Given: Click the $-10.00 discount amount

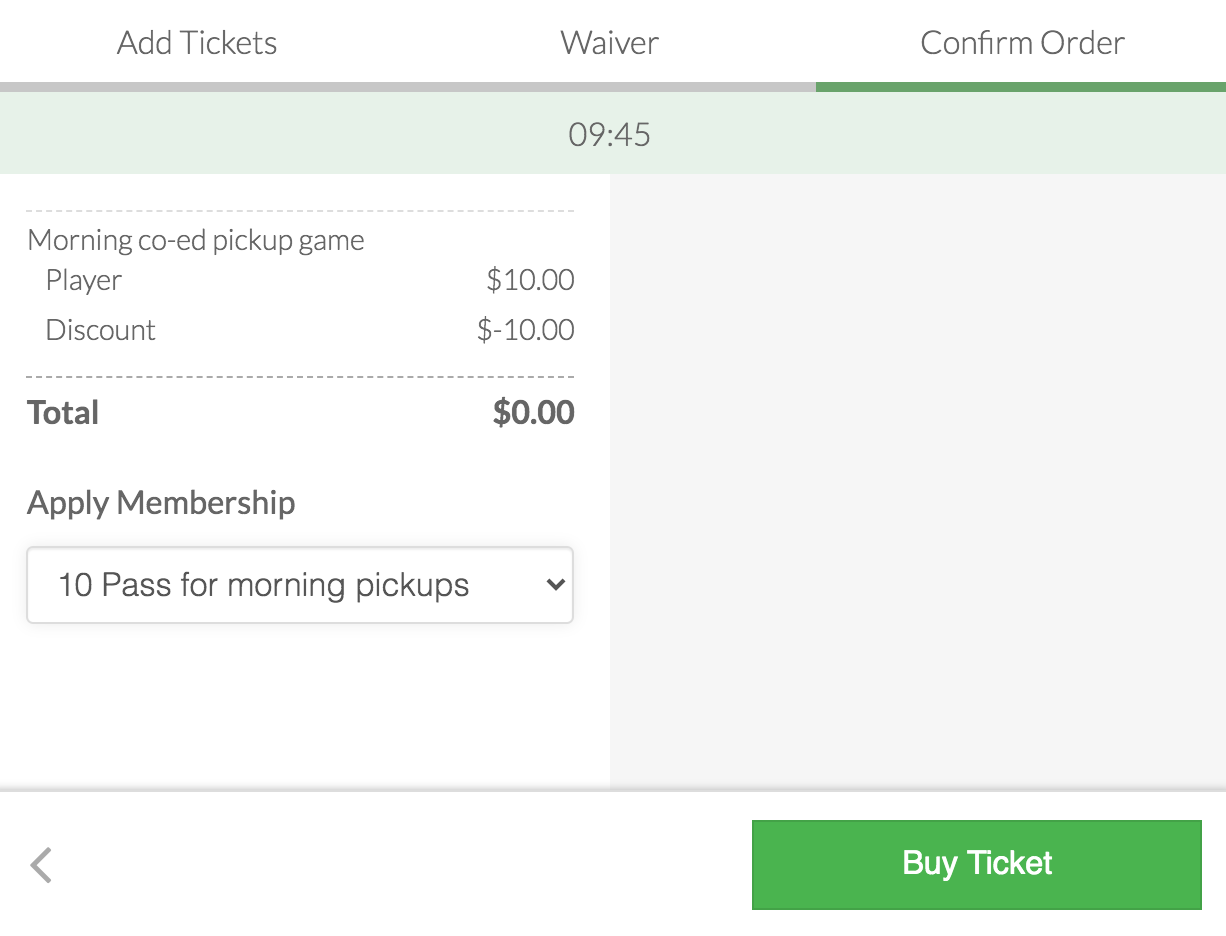Looking at the screenshot, I should 526,330.
